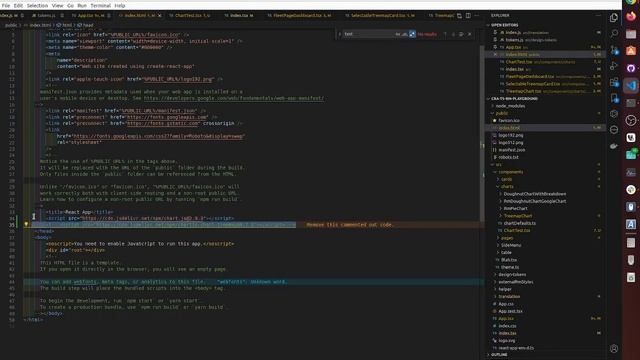The image size is (640, 360).
Task: Collapse the components folder
Action: click(510, 172)
